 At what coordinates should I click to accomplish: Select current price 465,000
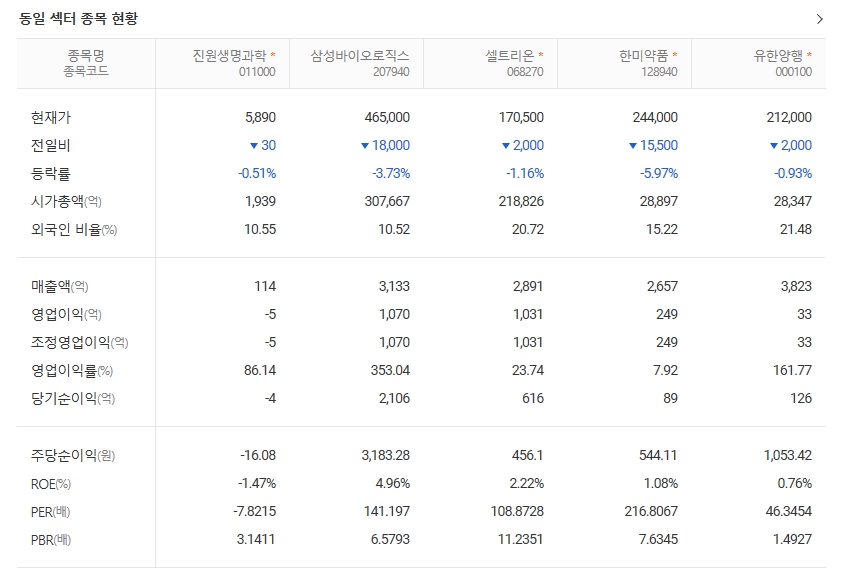point(387,117)
